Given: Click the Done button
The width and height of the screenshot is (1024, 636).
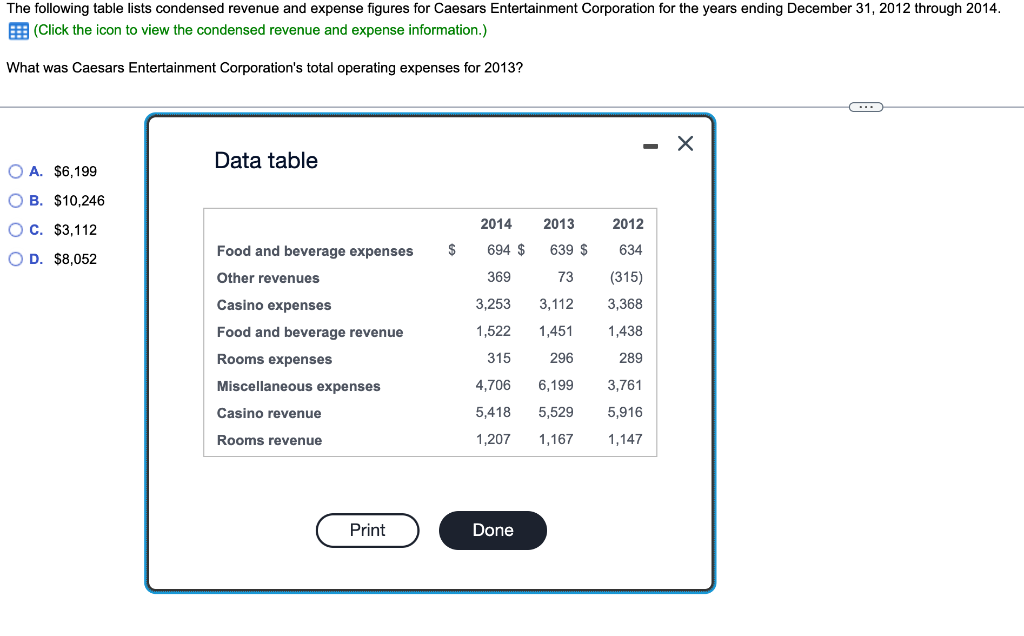Looking at the screenshot, I should tap(492, 530).
